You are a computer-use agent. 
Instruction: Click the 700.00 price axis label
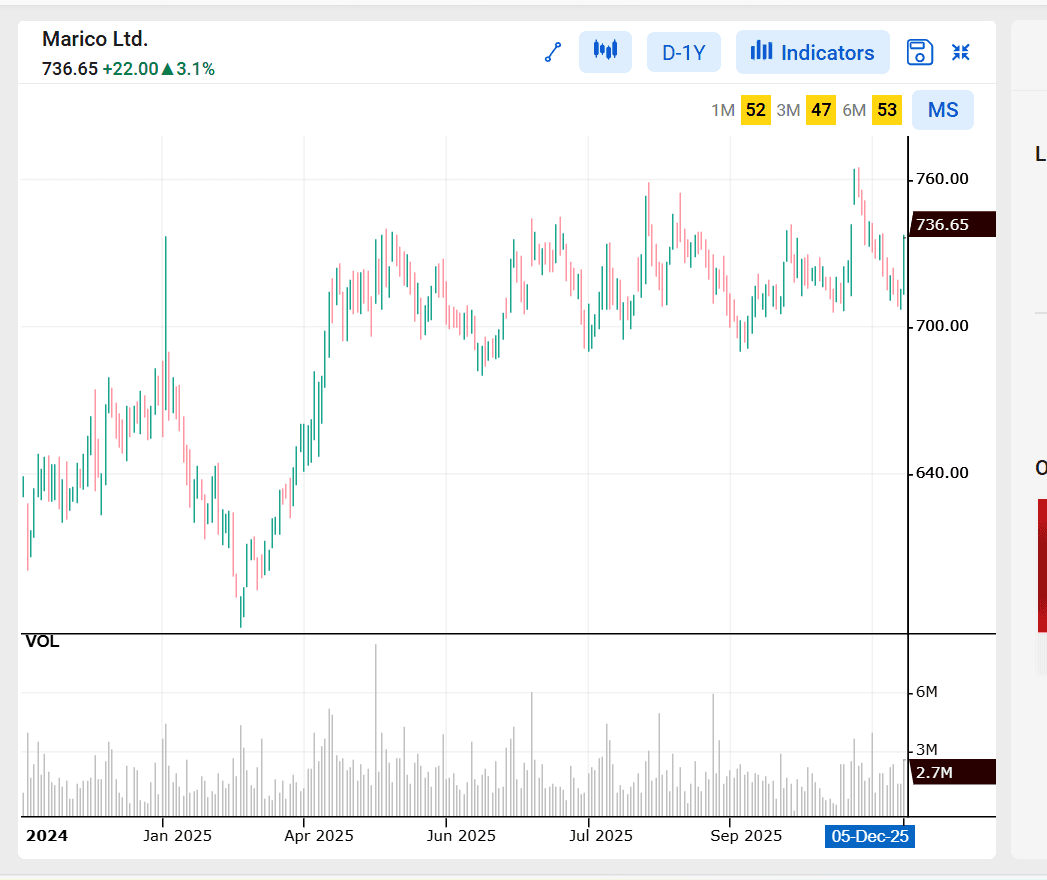942,326
